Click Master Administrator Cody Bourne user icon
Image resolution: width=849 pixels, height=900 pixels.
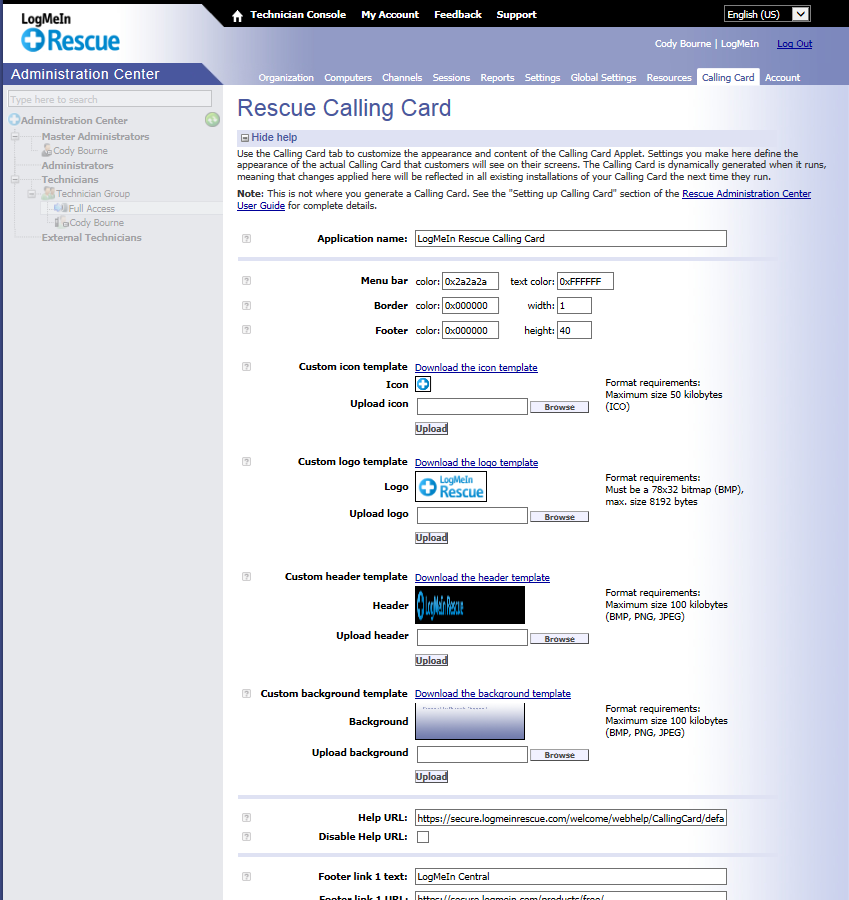[47, 150]
